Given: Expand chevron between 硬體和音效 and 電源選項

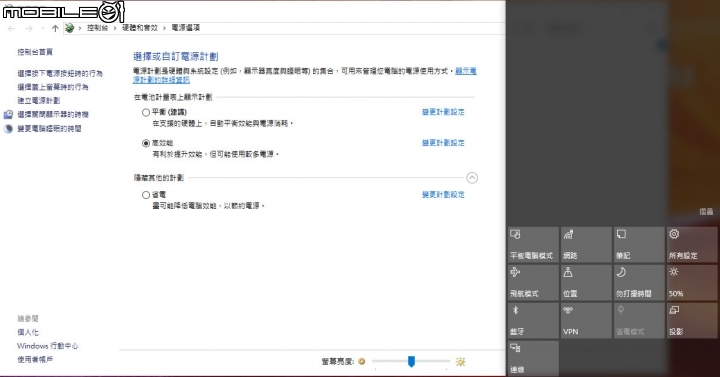Looking at the screenshot, I should (x=164, y=28).
